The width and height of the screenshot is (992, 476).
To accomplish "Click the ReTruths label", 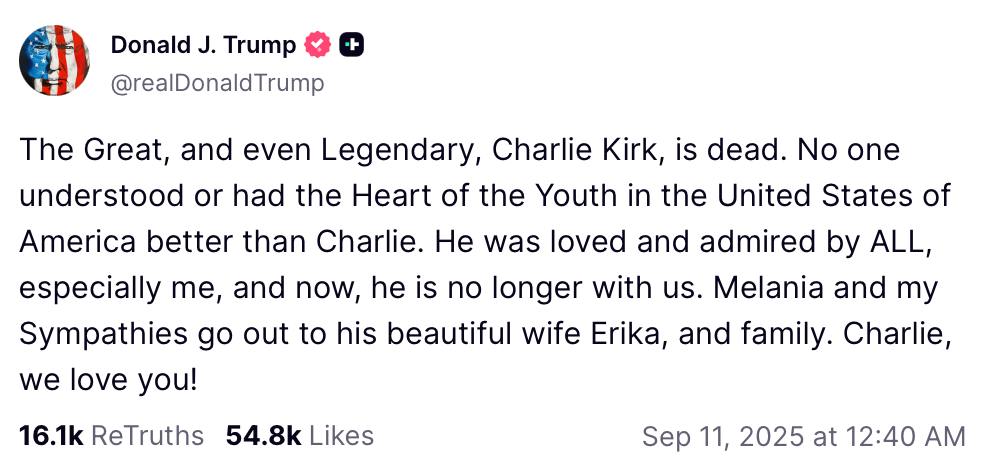I will pos(147,435).
